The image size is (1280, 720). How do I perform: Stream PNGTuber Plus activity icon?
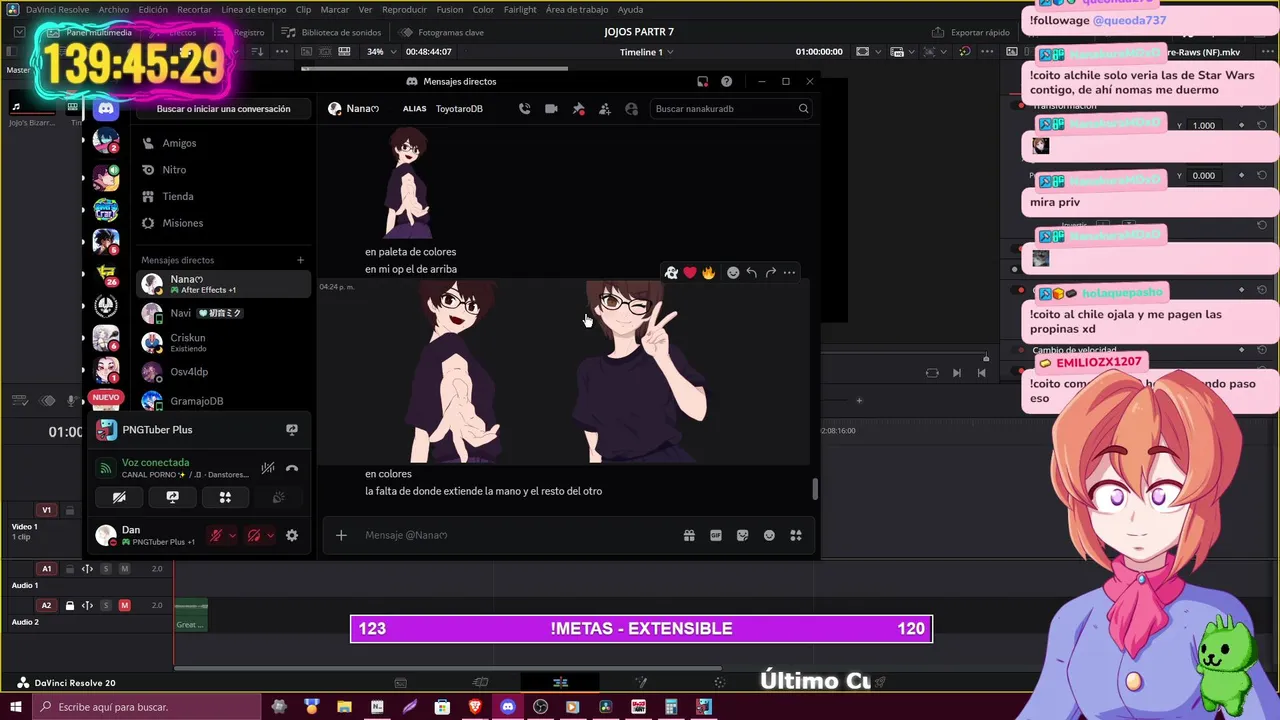click(x=292, y=429)
